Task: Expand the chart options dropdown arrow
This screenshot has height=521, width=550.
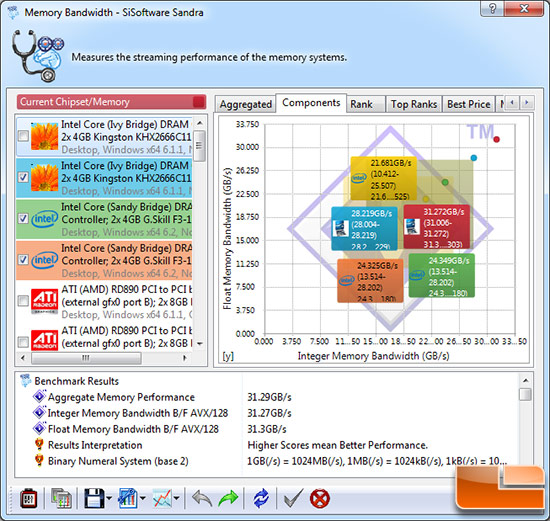Action: 142,498
